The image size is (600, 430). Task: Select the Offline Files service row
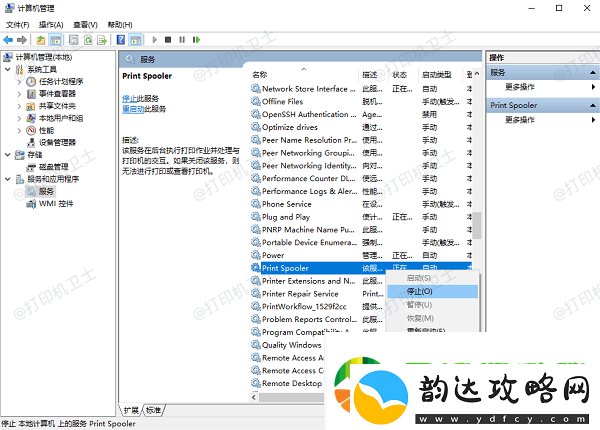361,101
